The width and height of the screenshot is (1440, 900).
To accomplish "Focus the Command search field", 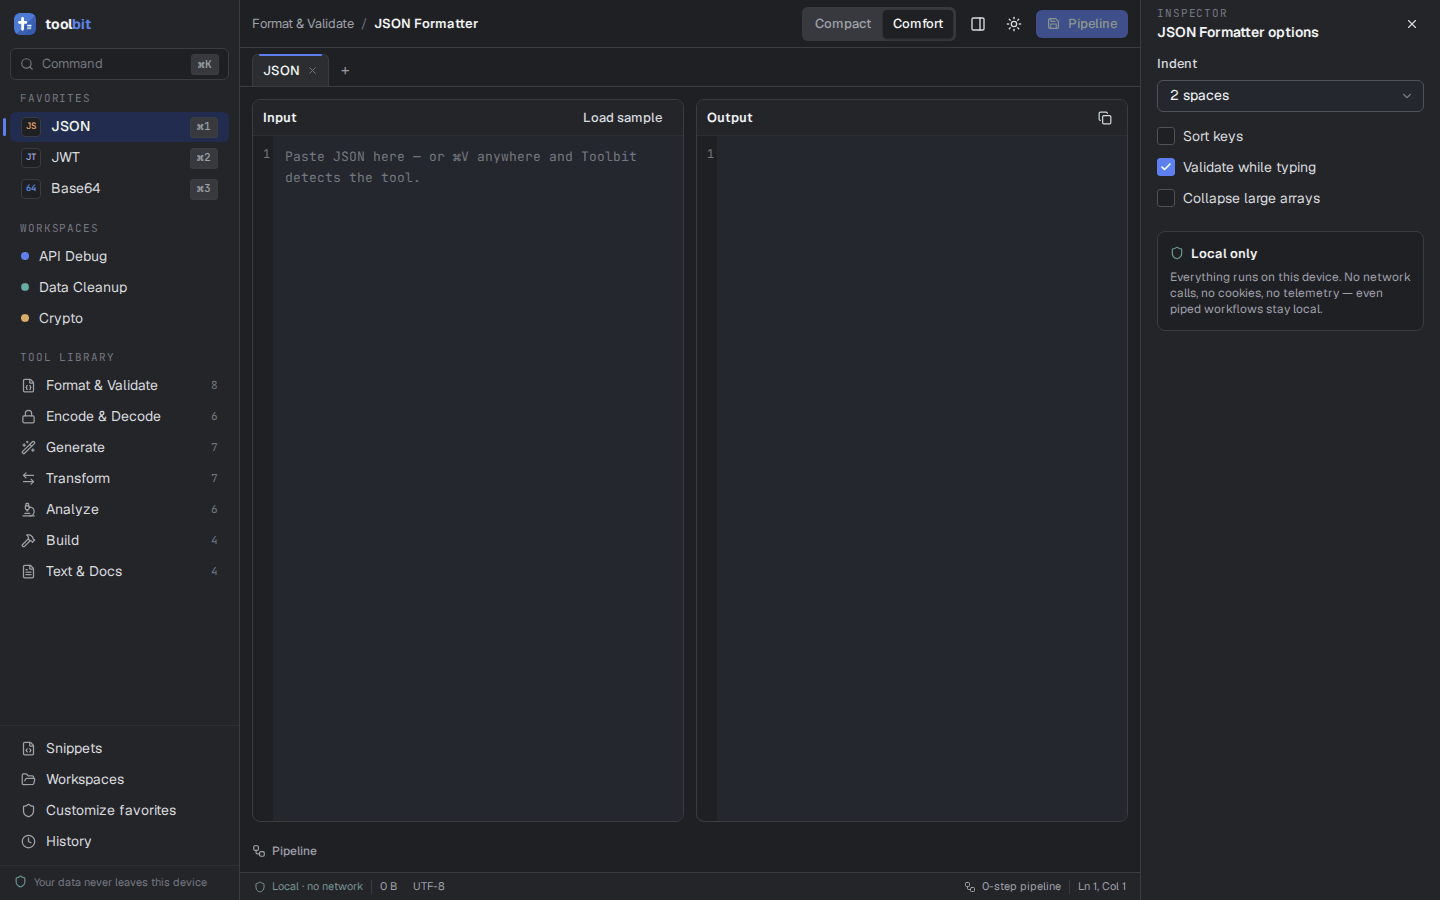I will tap(119, 64).
